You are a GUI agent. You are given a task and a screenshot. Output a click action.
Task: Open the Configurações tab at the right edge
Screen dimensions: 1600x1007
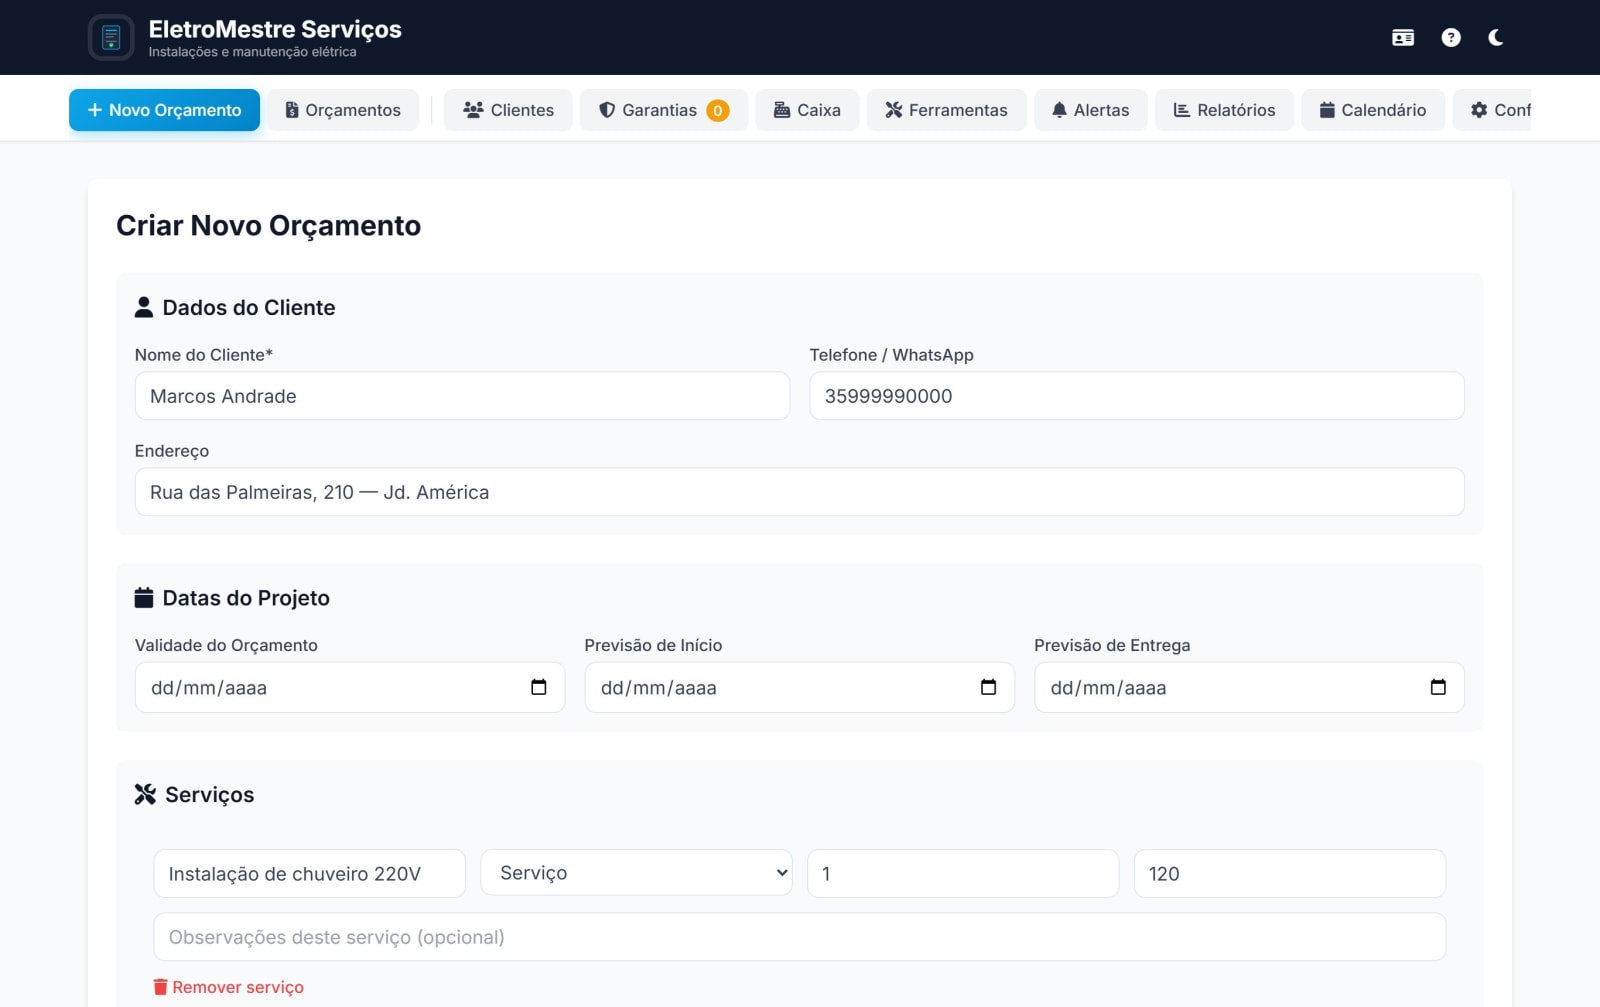pyautogui.click(x=1492, y=110)
